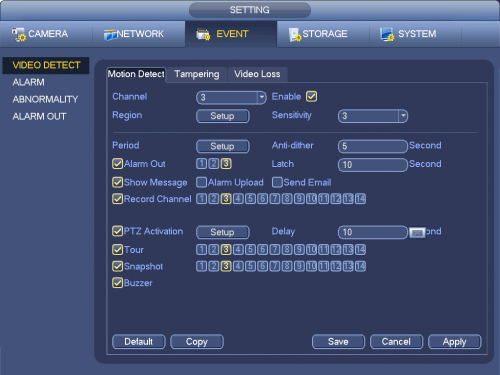Screen dimensions: 500x375
Task: Click the Period Setup button
Action: [x=223, y=146]
